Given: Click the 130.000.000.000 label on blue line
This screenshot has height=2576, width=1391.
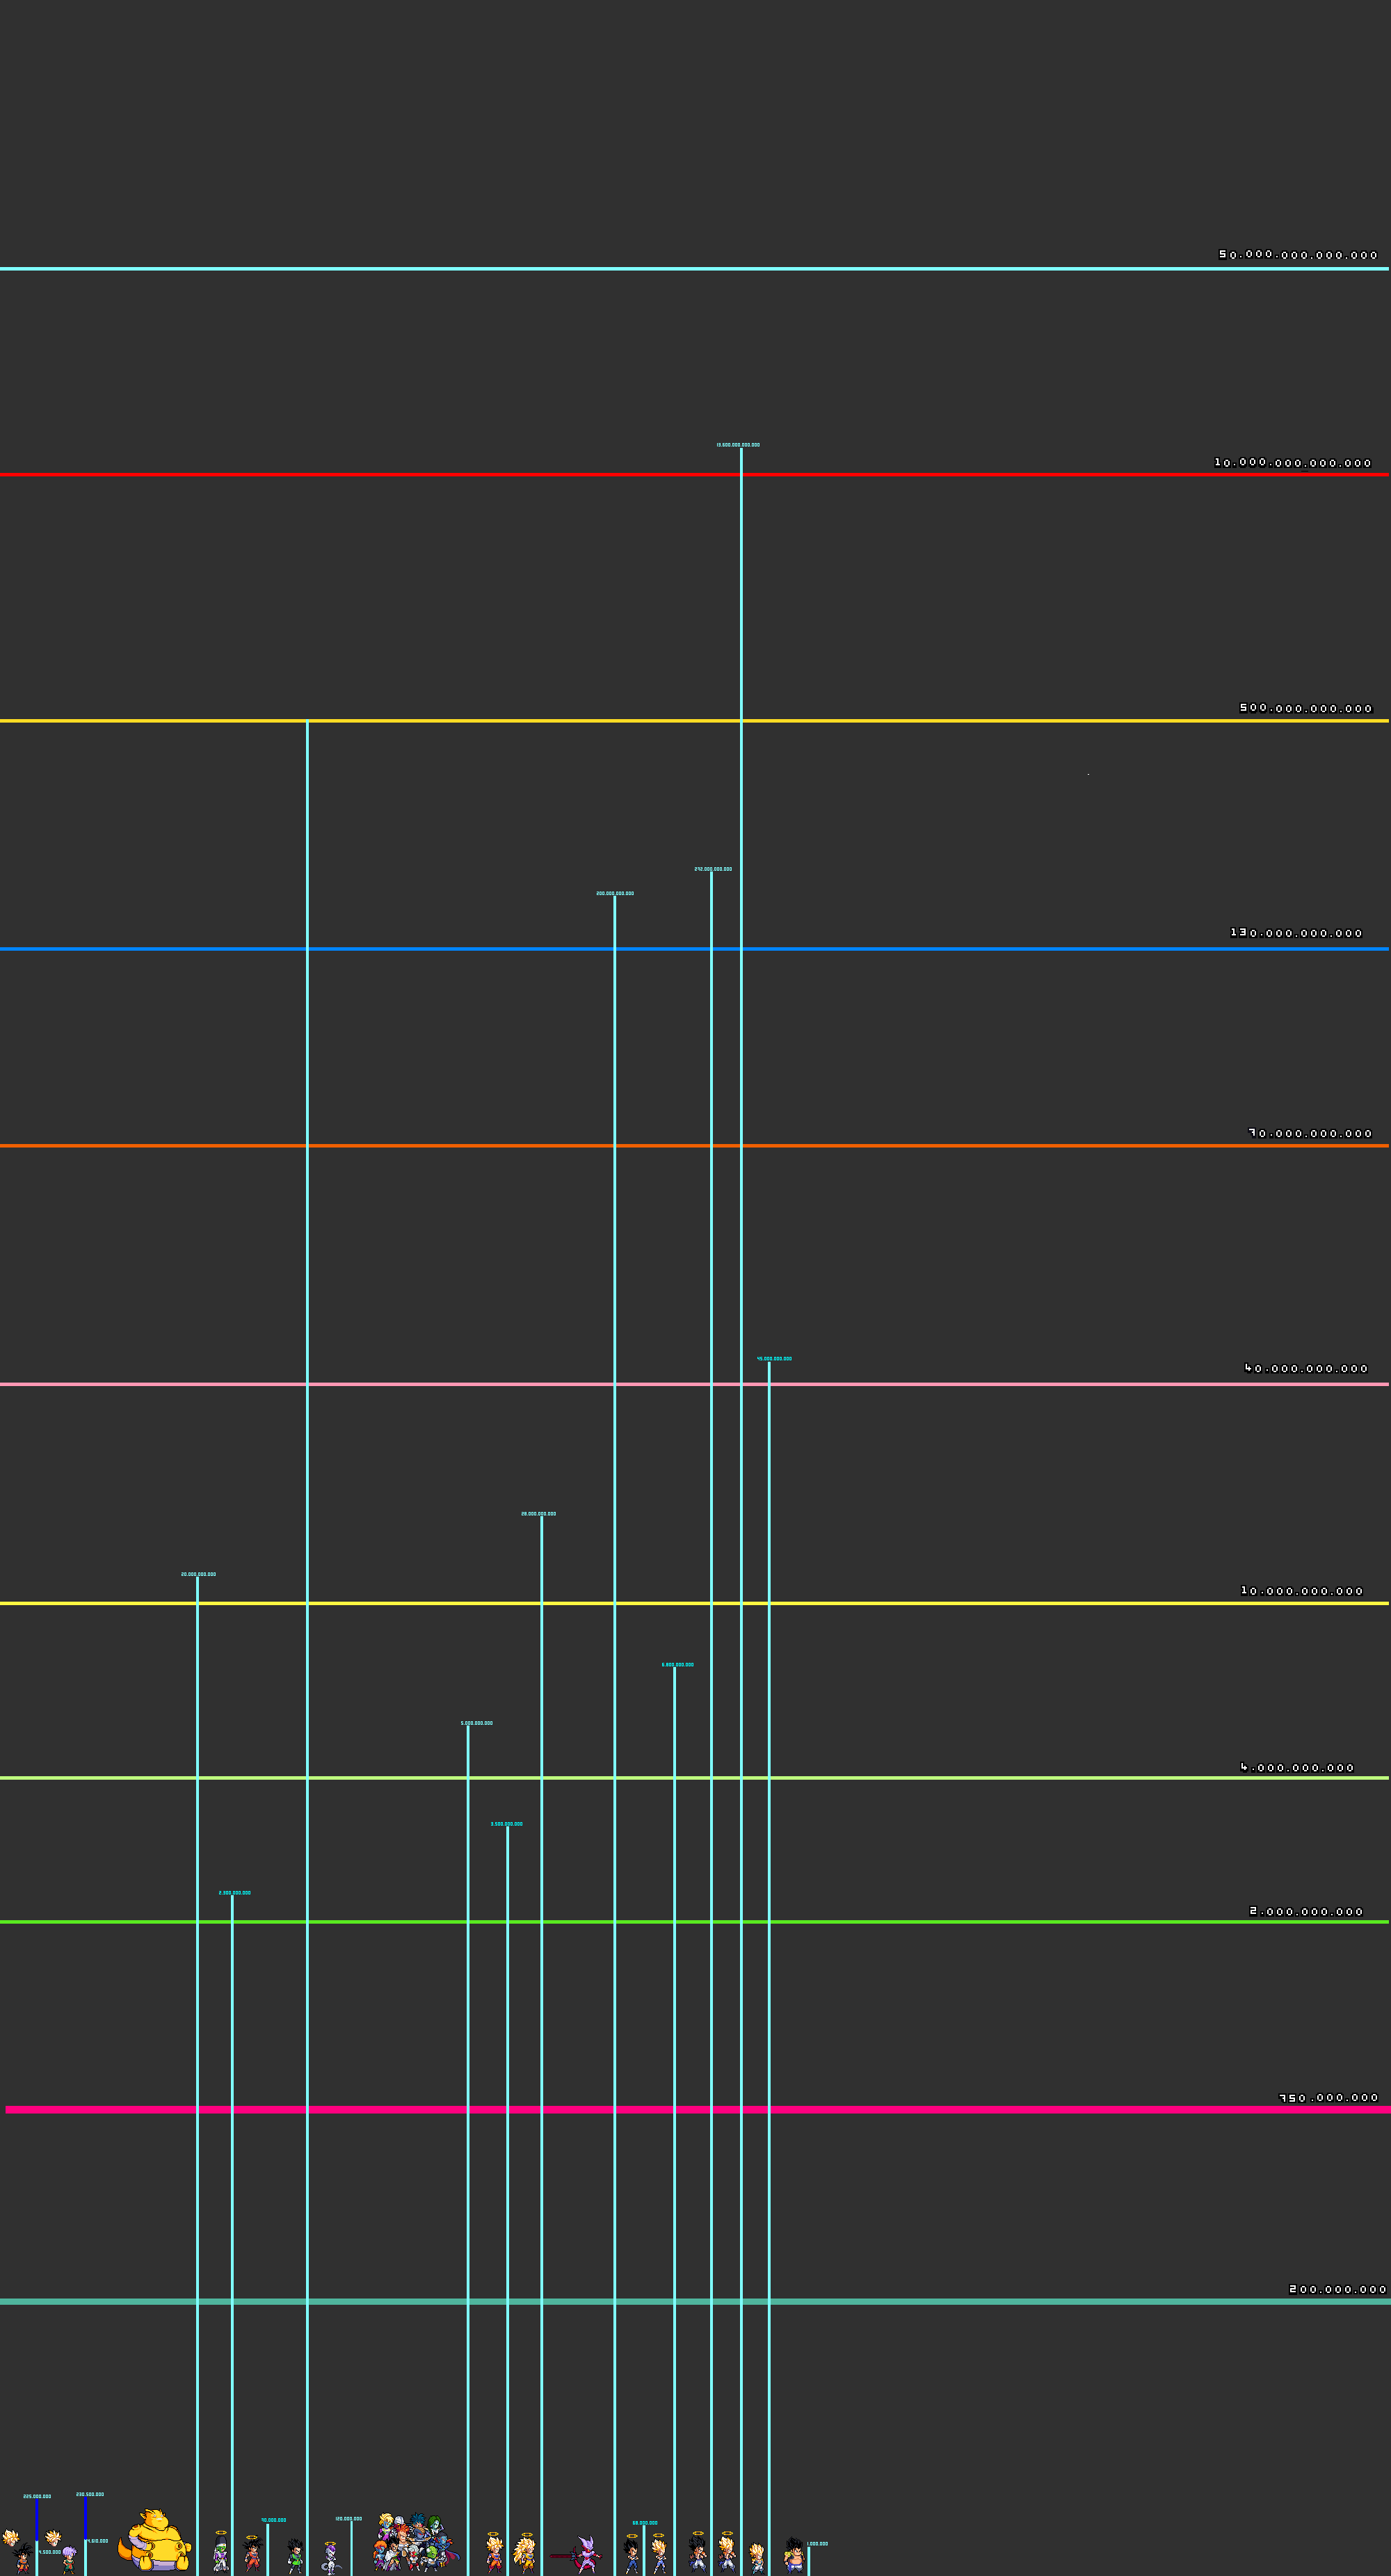Looking at the screenshot, I should [1296, 933].
